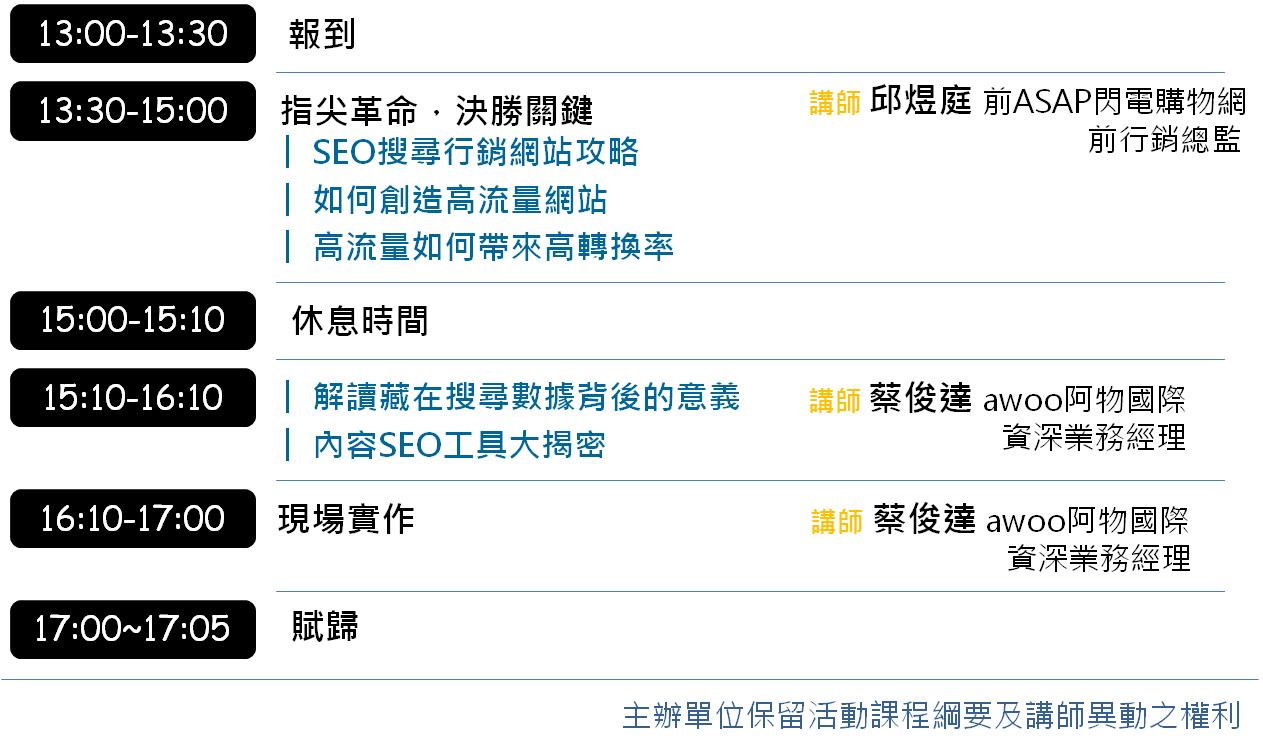Click the 賦歸 closing label

coord(325,626)
